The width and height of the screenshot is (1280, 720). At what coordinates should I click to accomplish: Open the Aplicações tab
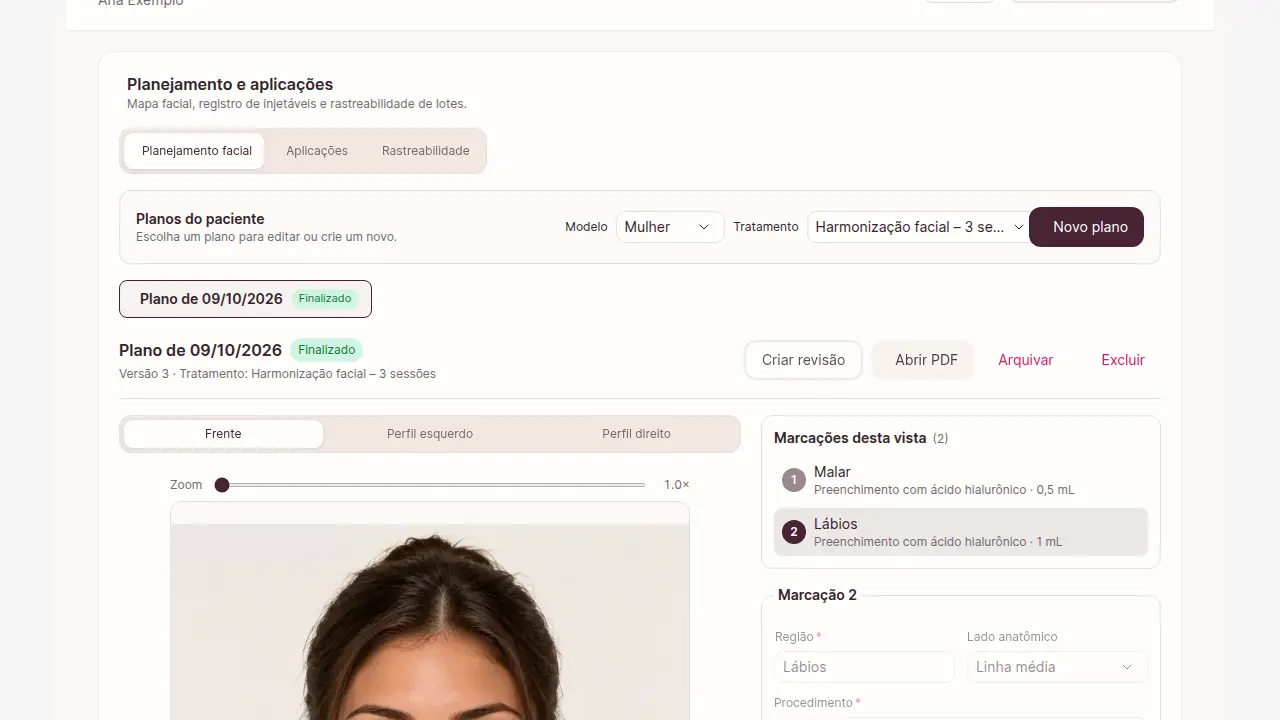coord(317,151)
